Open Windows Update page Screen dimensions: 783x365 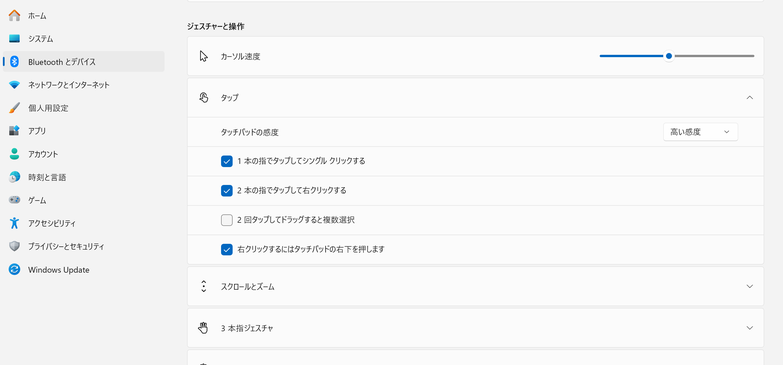83,270
